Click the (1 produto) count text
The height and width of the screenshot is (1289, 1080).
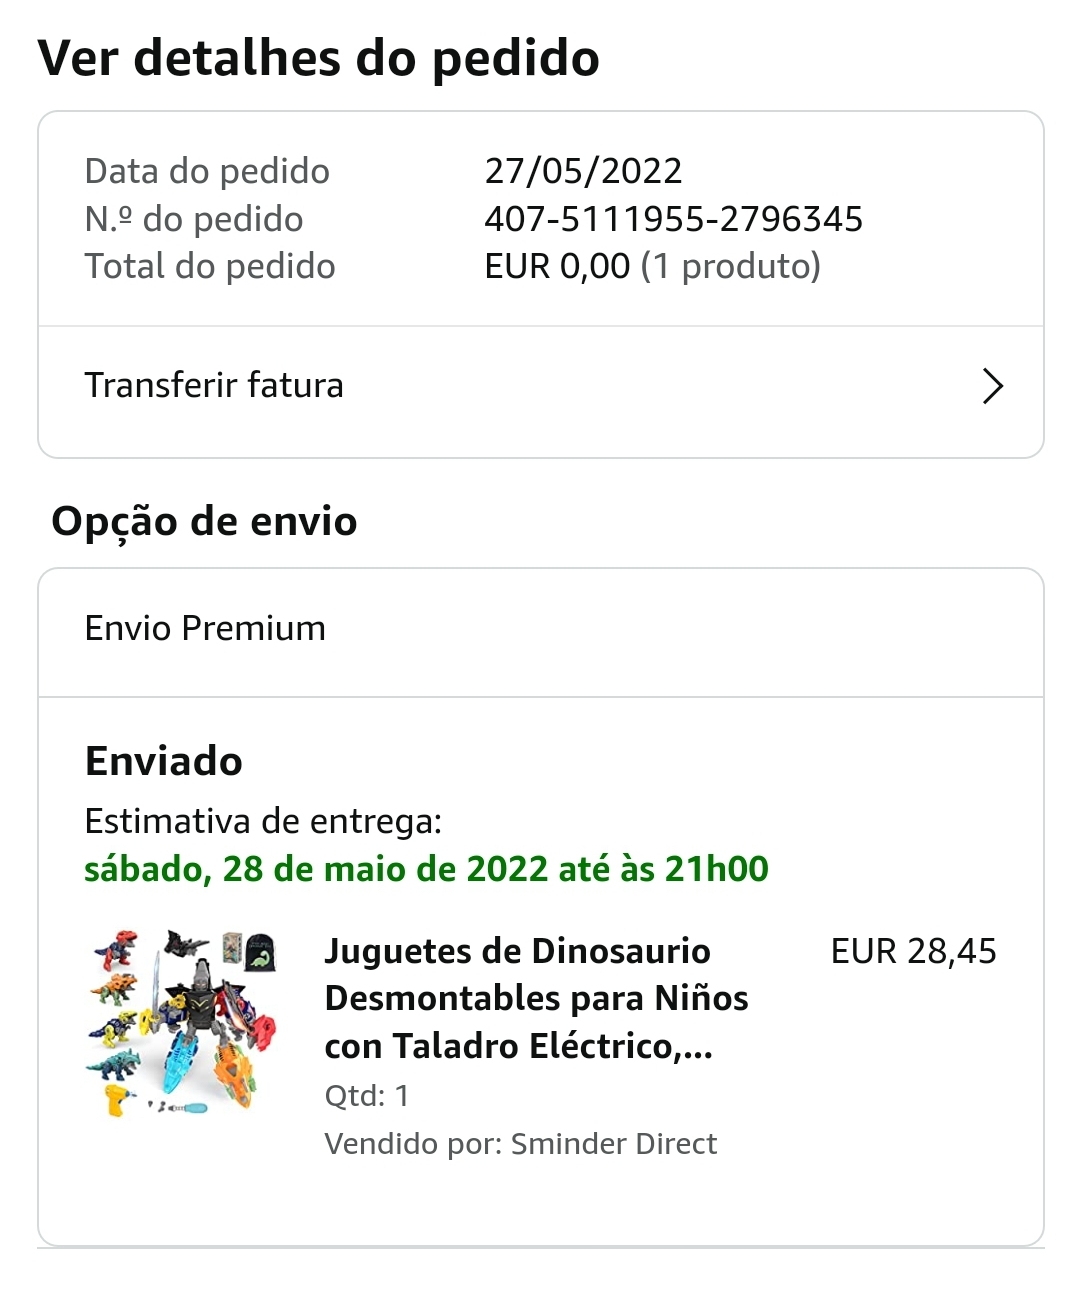point(731,267)
